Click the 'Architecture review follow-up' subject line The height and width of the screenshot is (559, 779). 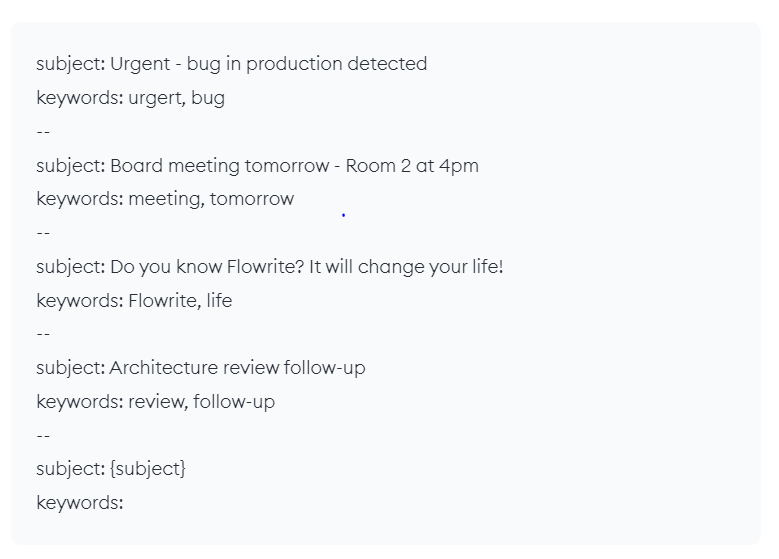(x=201, y=368)
